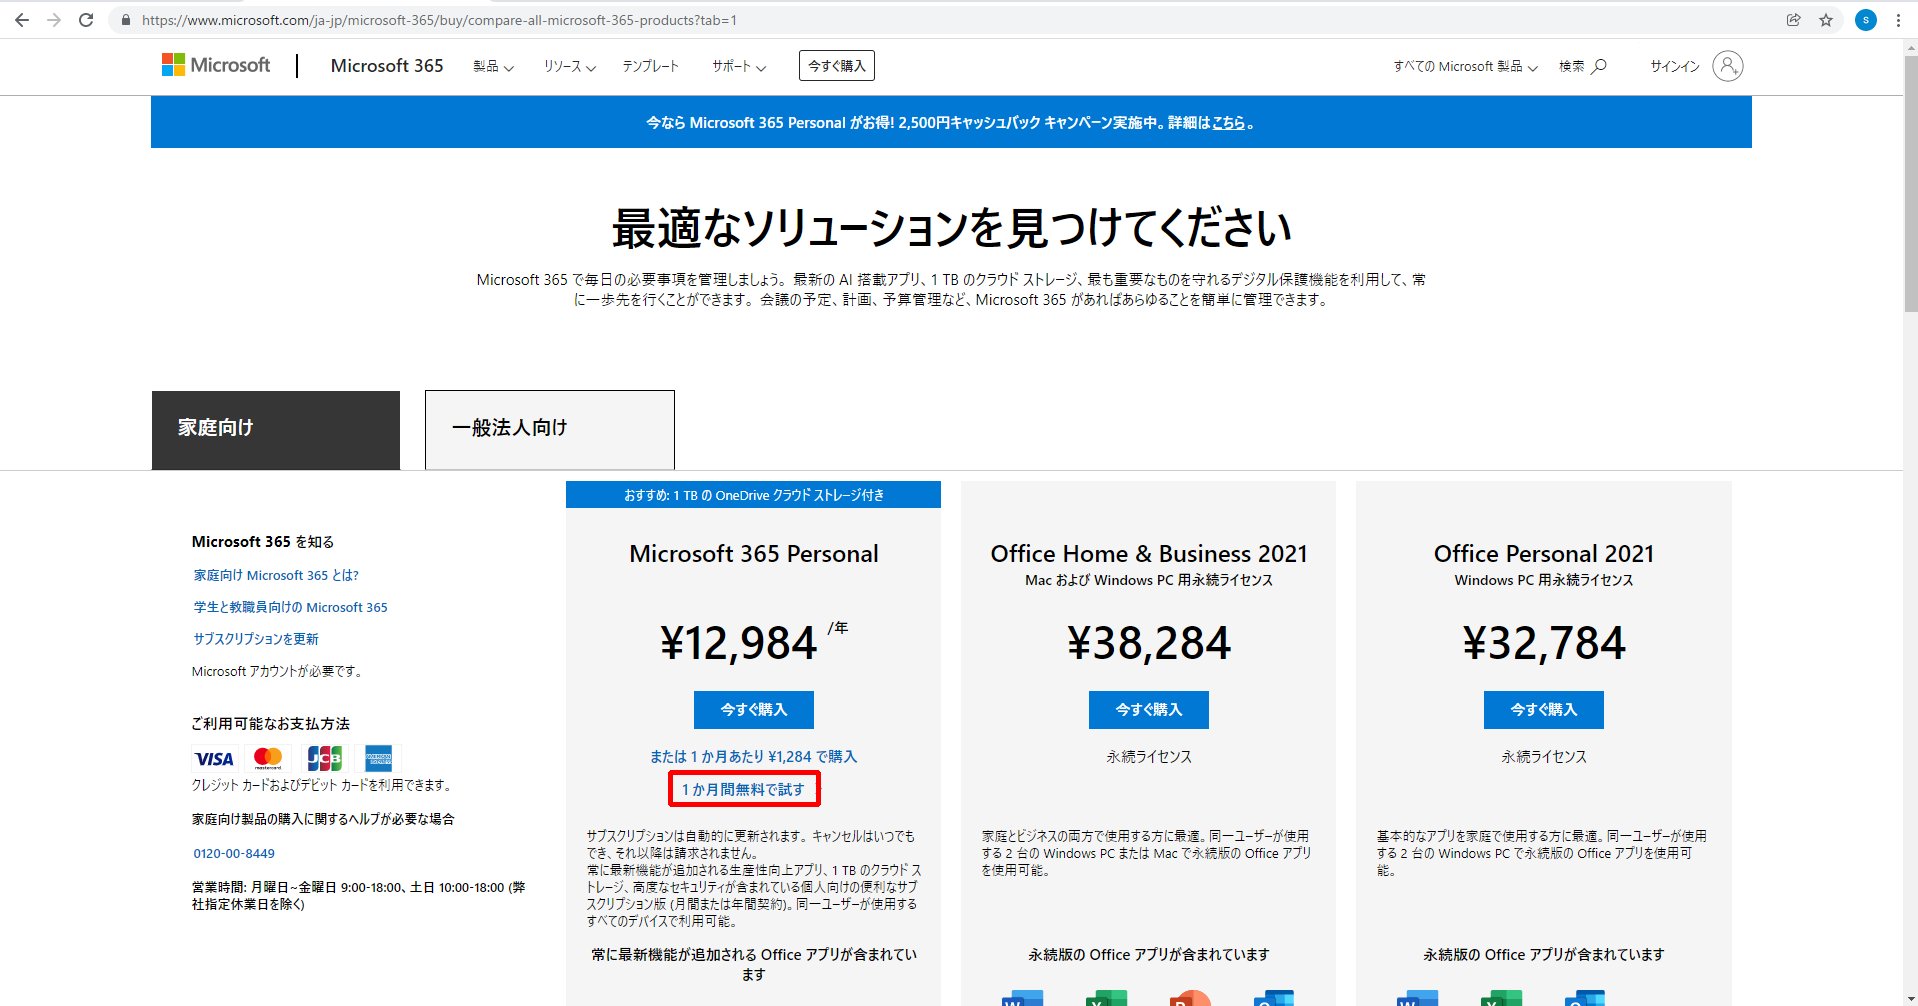
Task: Open the Chrome profile avatar
Action: [x=1866, y=20]
